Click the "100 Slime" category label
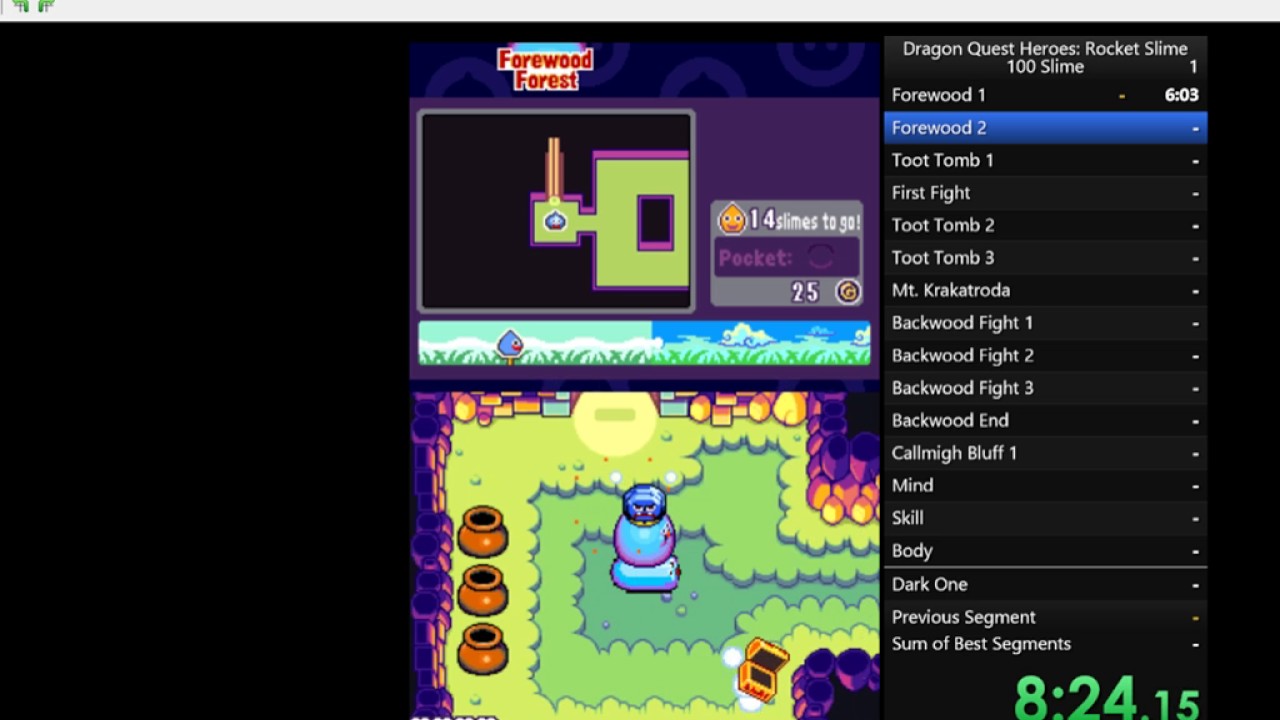 pos(1045,67)
